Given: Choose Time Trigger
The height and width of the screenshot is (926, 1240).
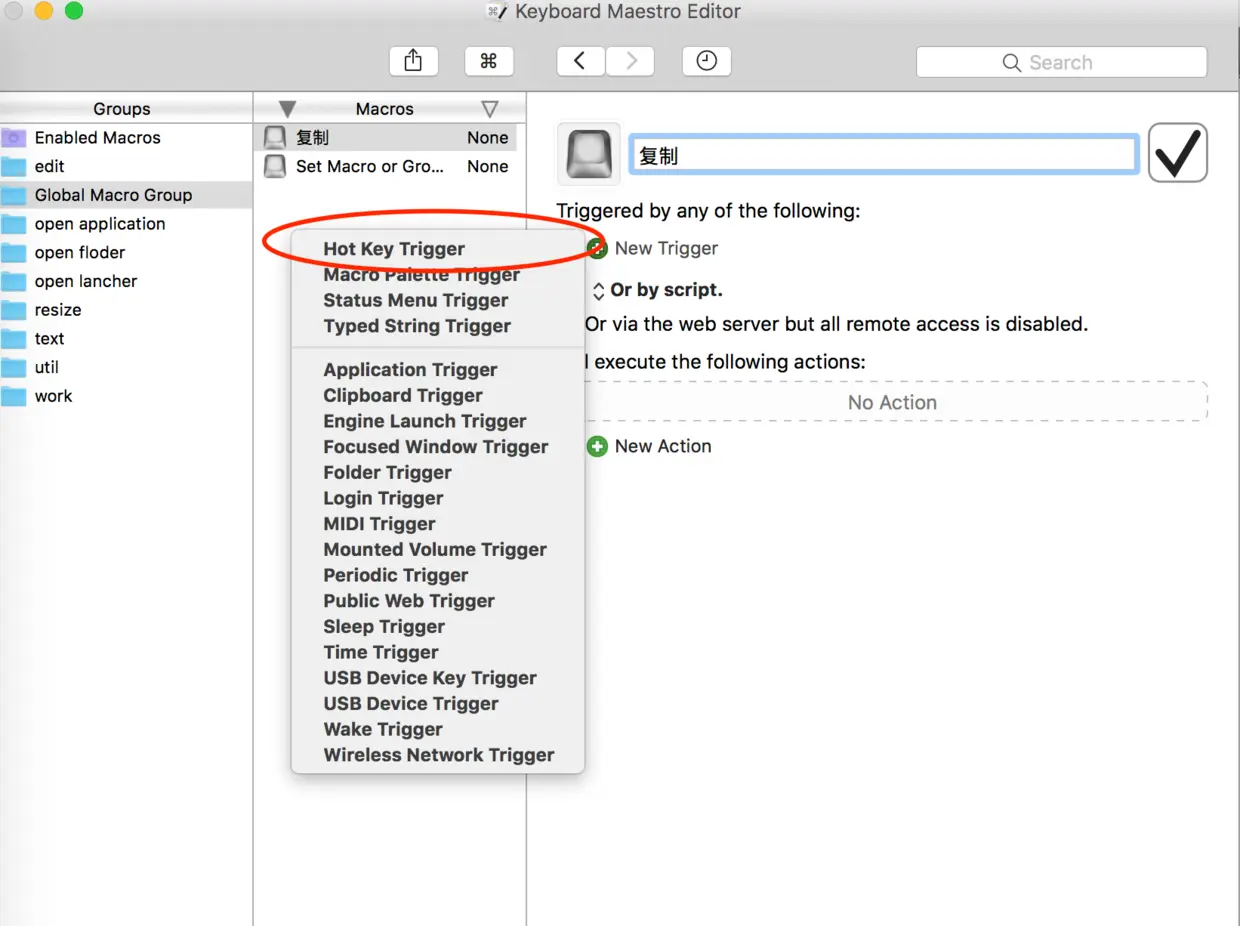Looking at the screenshot, I should [438, 652].
